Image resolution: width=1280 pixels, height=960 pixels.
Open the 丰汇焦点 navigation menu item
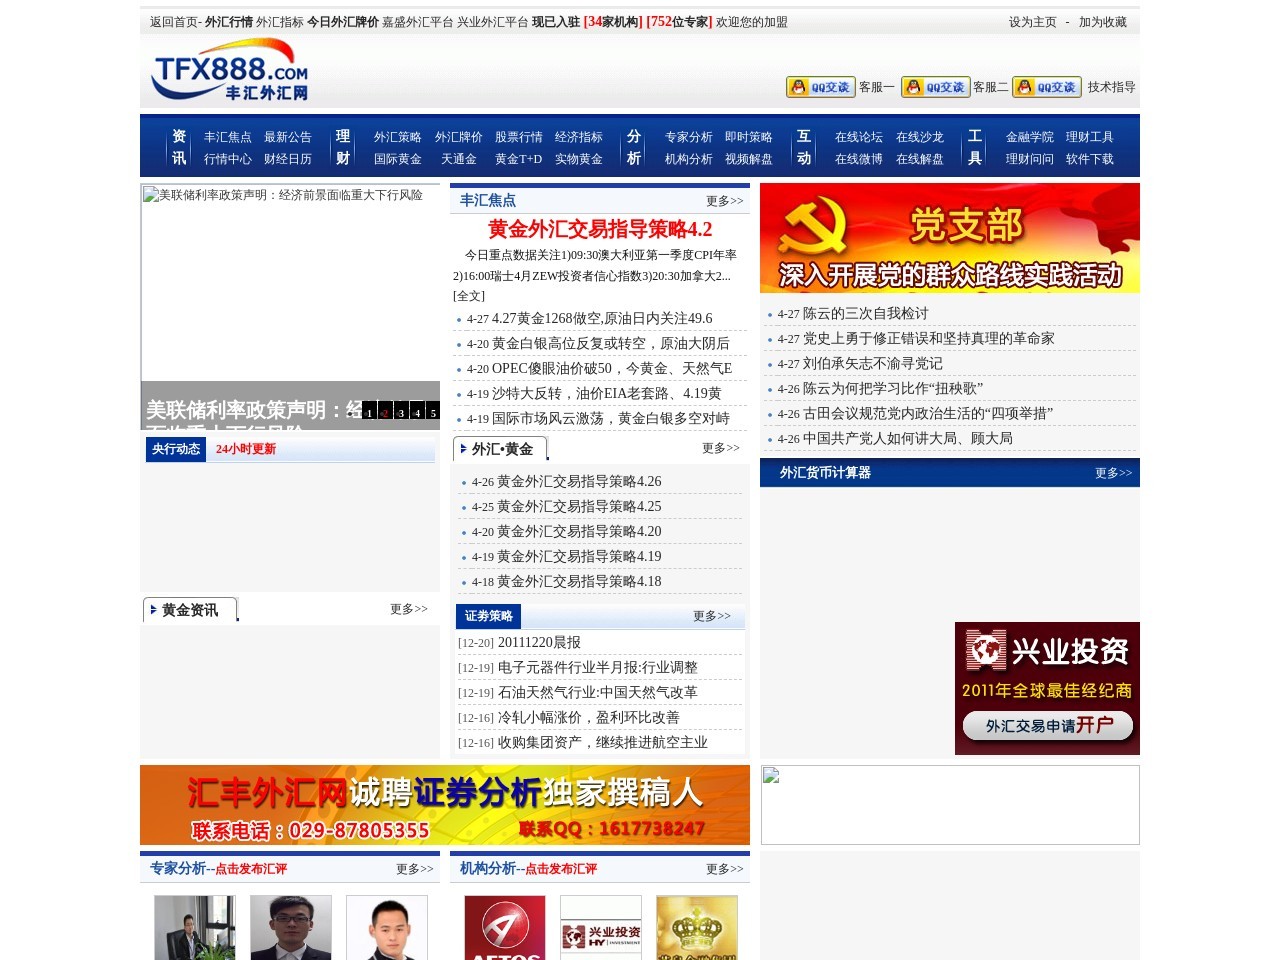click(228, 134)
